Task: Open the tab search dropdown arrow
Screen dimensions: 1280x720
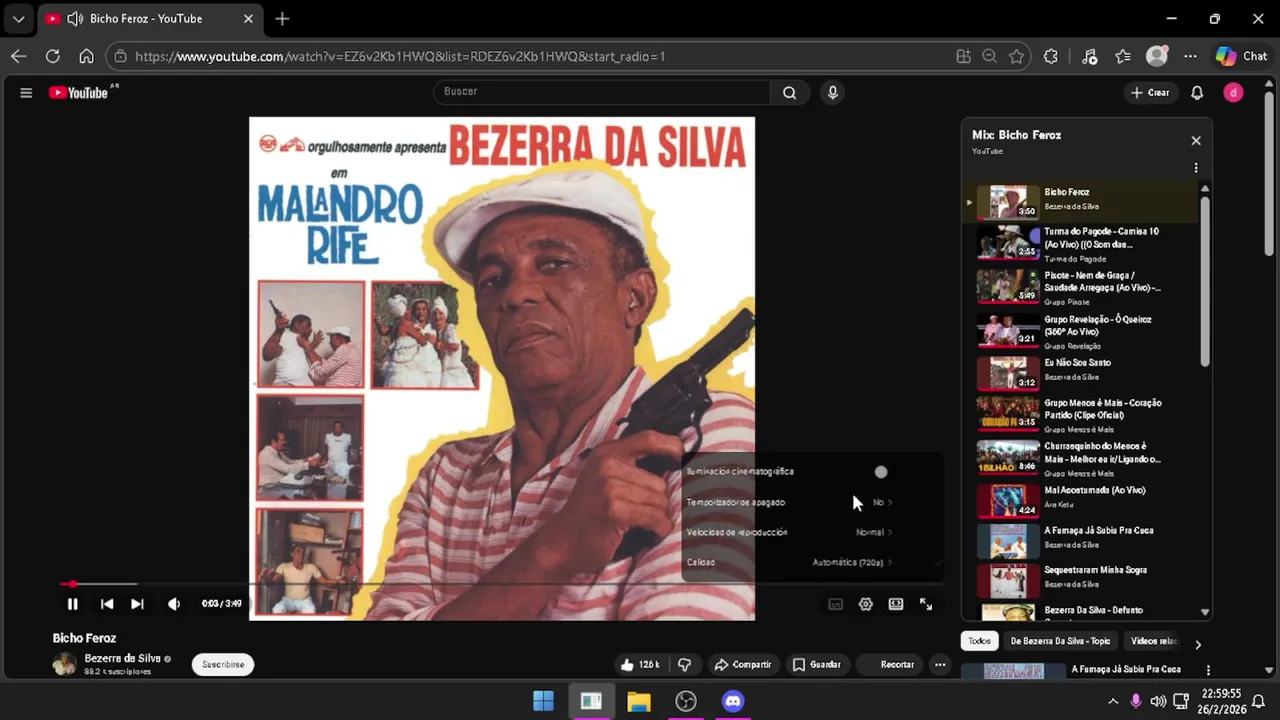Action: [18, 18]
